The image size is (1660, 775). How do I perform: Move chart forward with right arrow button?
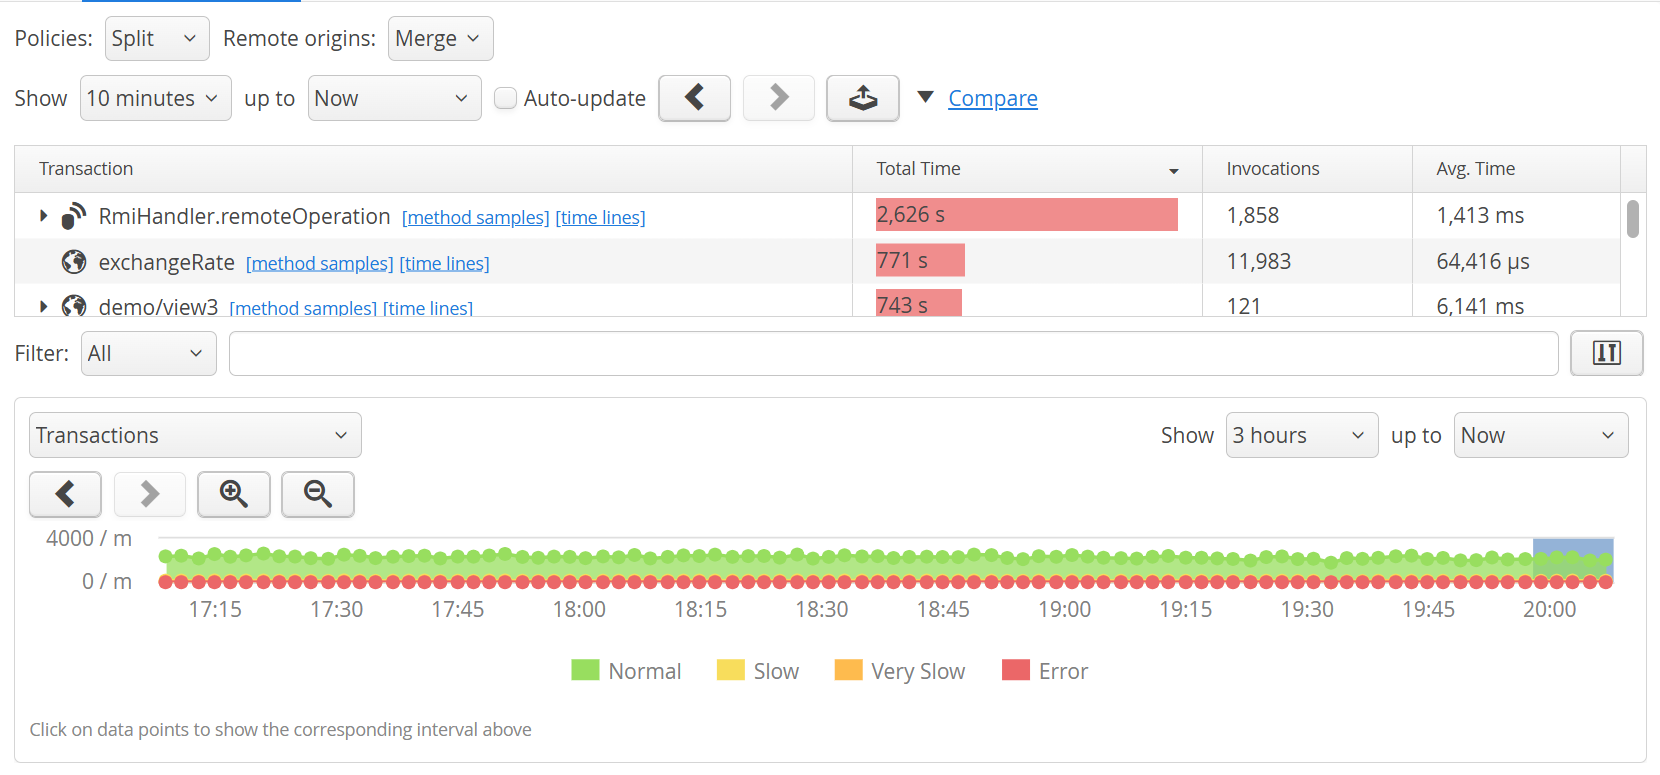150,494
